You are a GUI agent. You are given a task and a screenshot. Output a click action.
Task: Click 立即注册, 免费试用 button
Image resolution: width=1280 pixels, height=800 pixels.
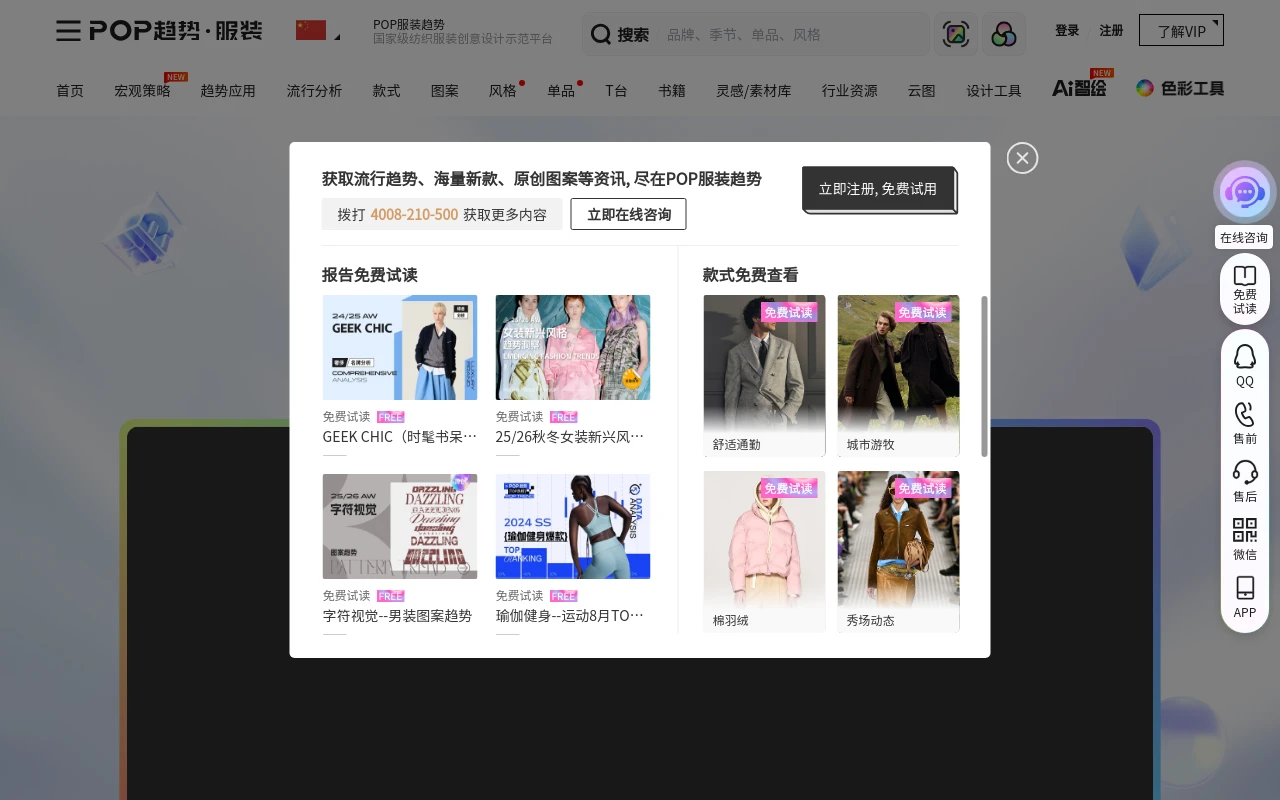[x=878, y=188]
